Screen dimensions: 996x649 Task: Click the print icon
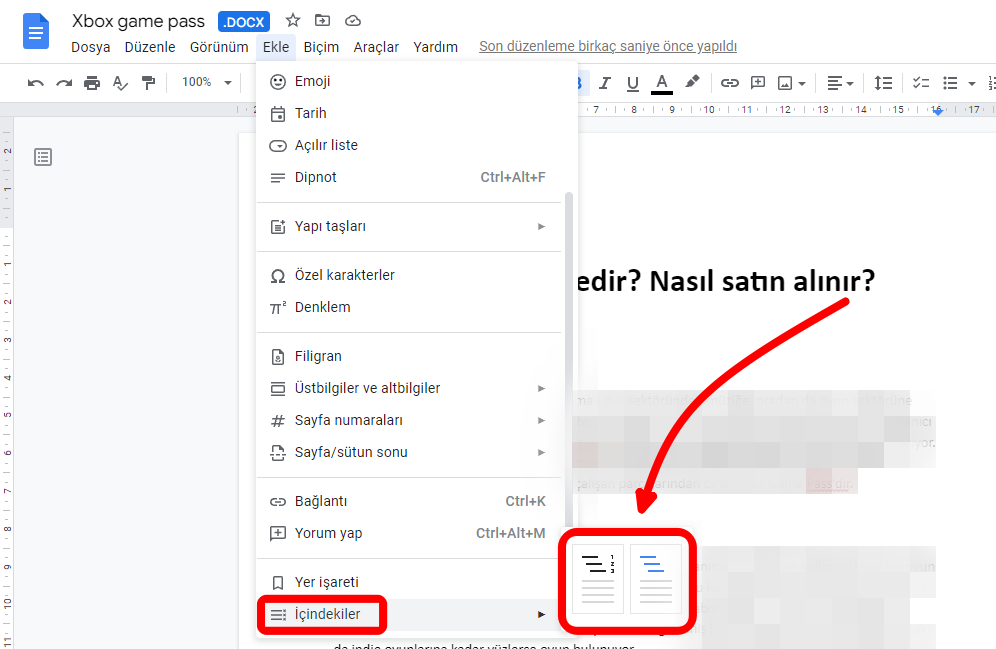[x=92, y=83]
